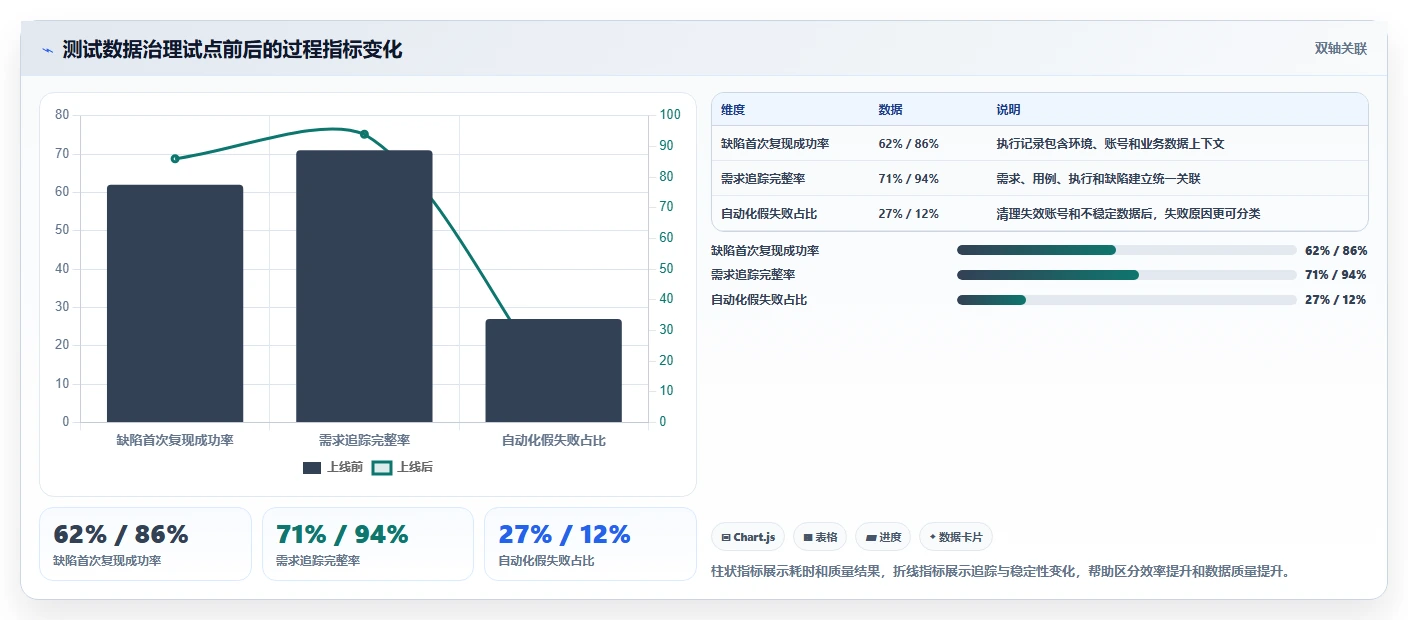Click the 说明 column header
This screenshot has height=620, width=1408.
pyautogui.click(x=1008, y=110)
